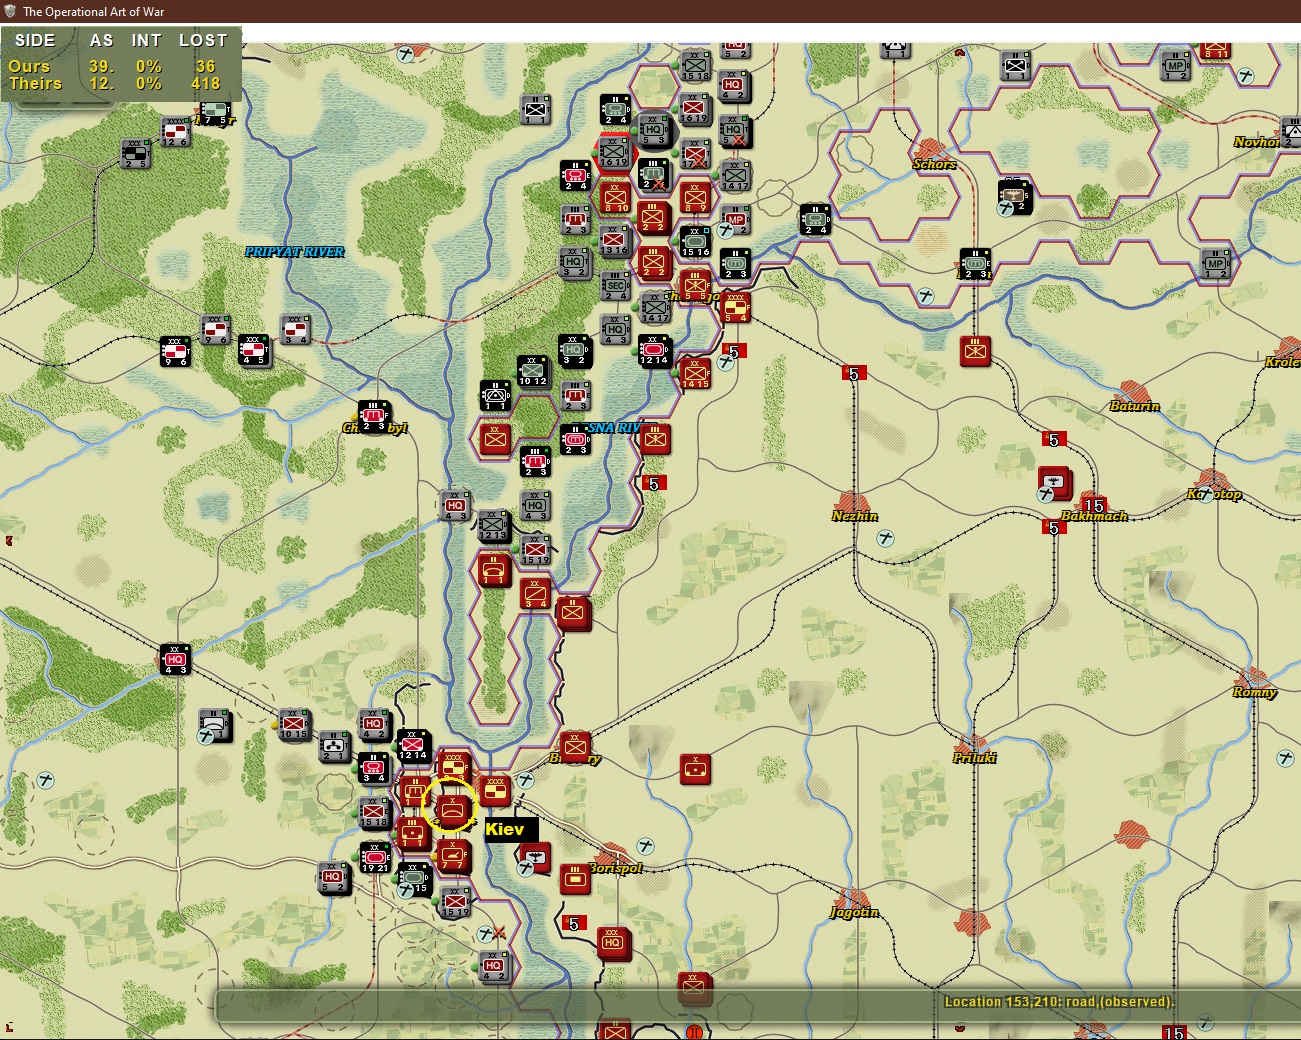Select tan unit southeast of Schors
This screenshot has height=1040, width=1301.
click(1015, 195)
